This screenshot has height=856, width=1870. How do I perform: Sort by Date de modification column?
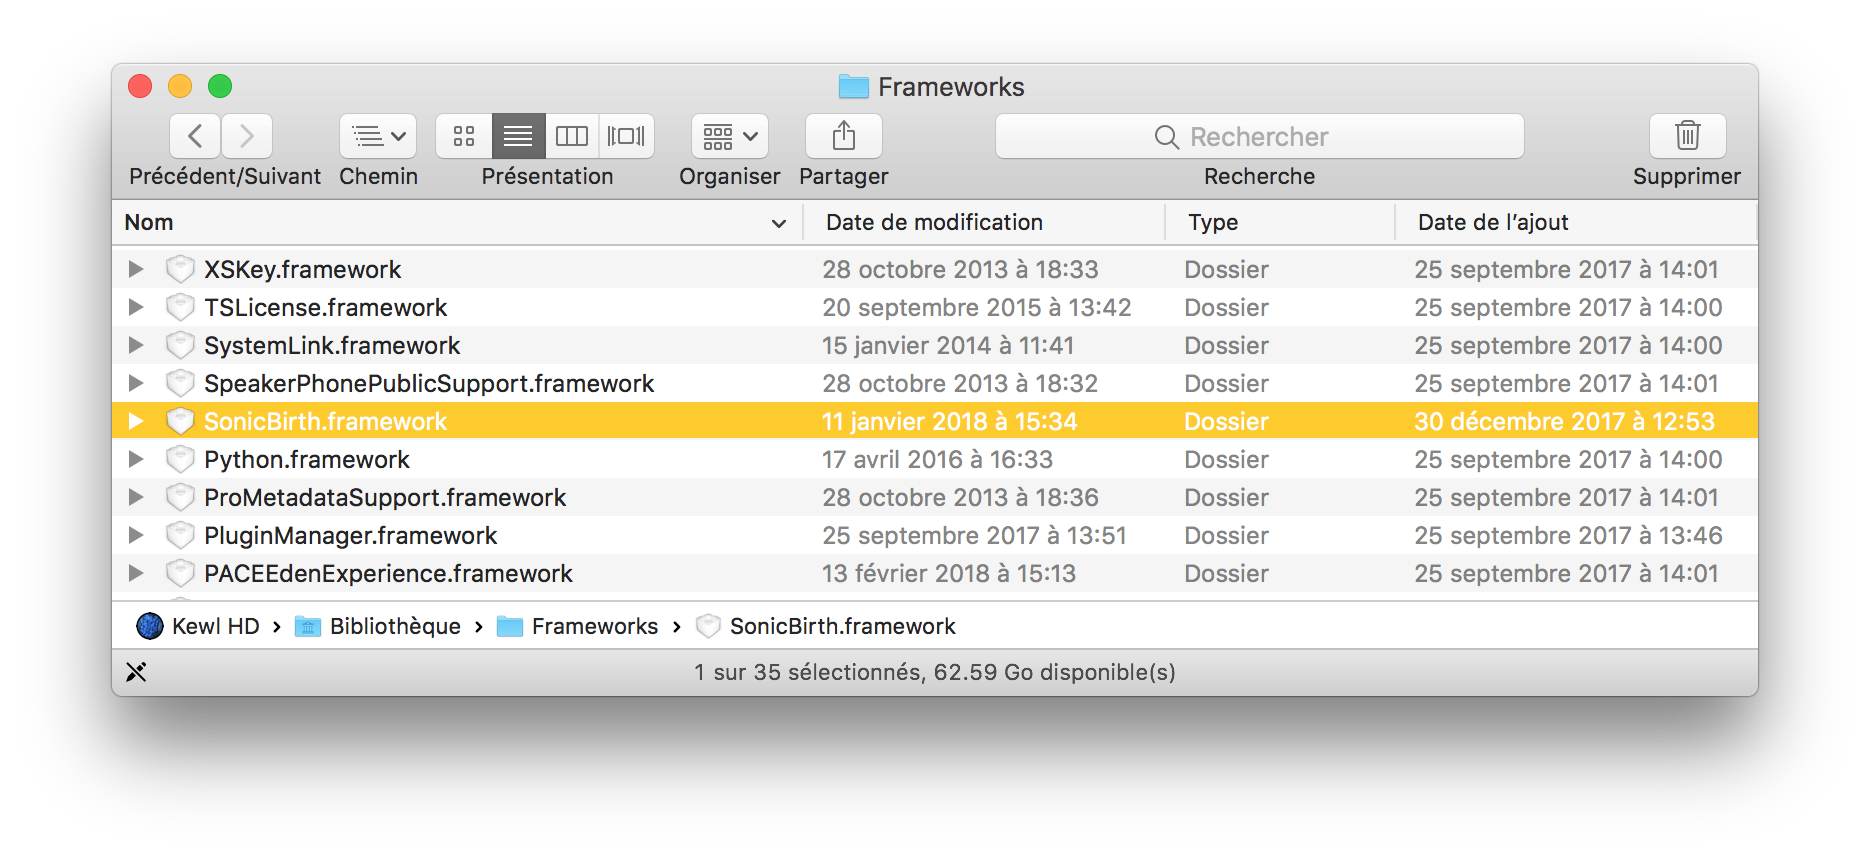[x=934, y=222]
